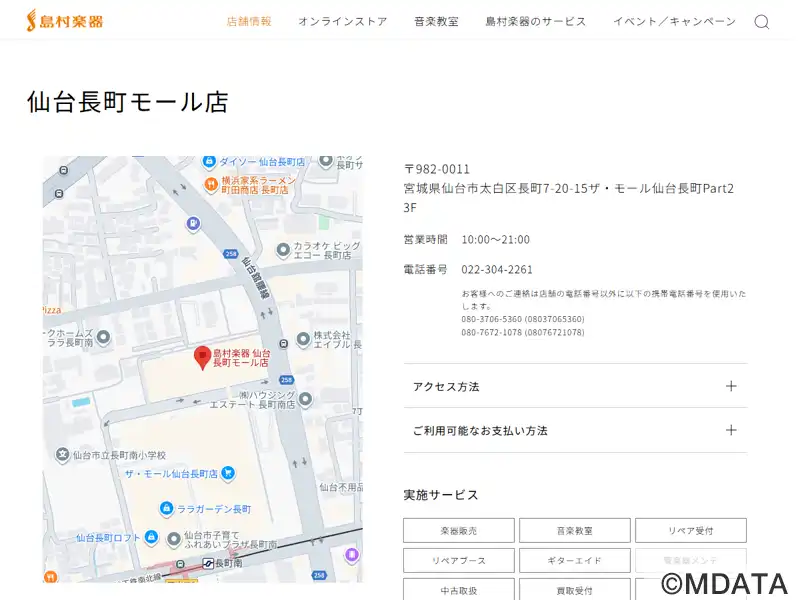Go to 音楽教室 in the top navigation
The image size is (800, 600).
436,21
